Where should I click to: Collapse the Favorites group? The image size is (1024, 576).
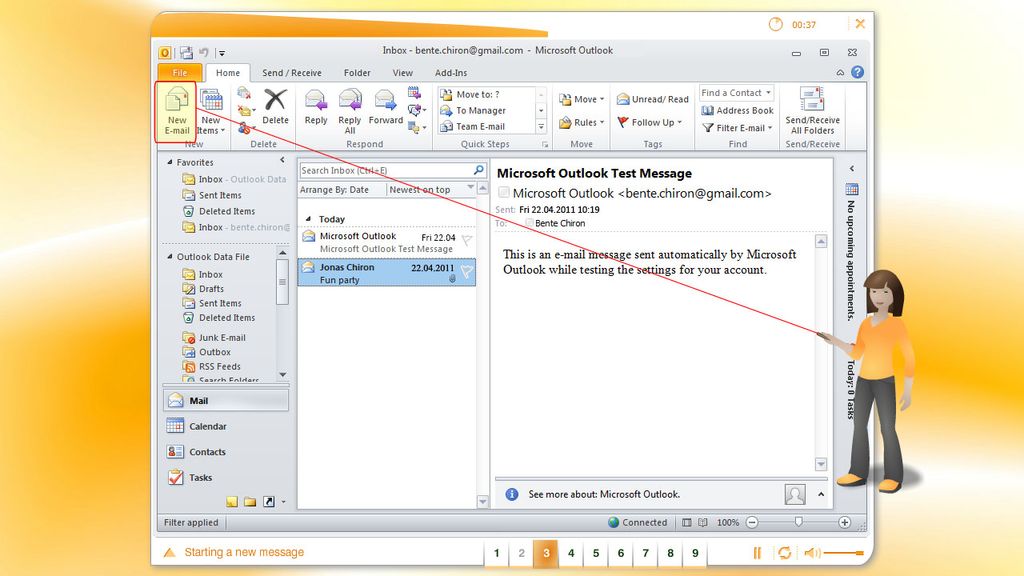click(170, 162)
